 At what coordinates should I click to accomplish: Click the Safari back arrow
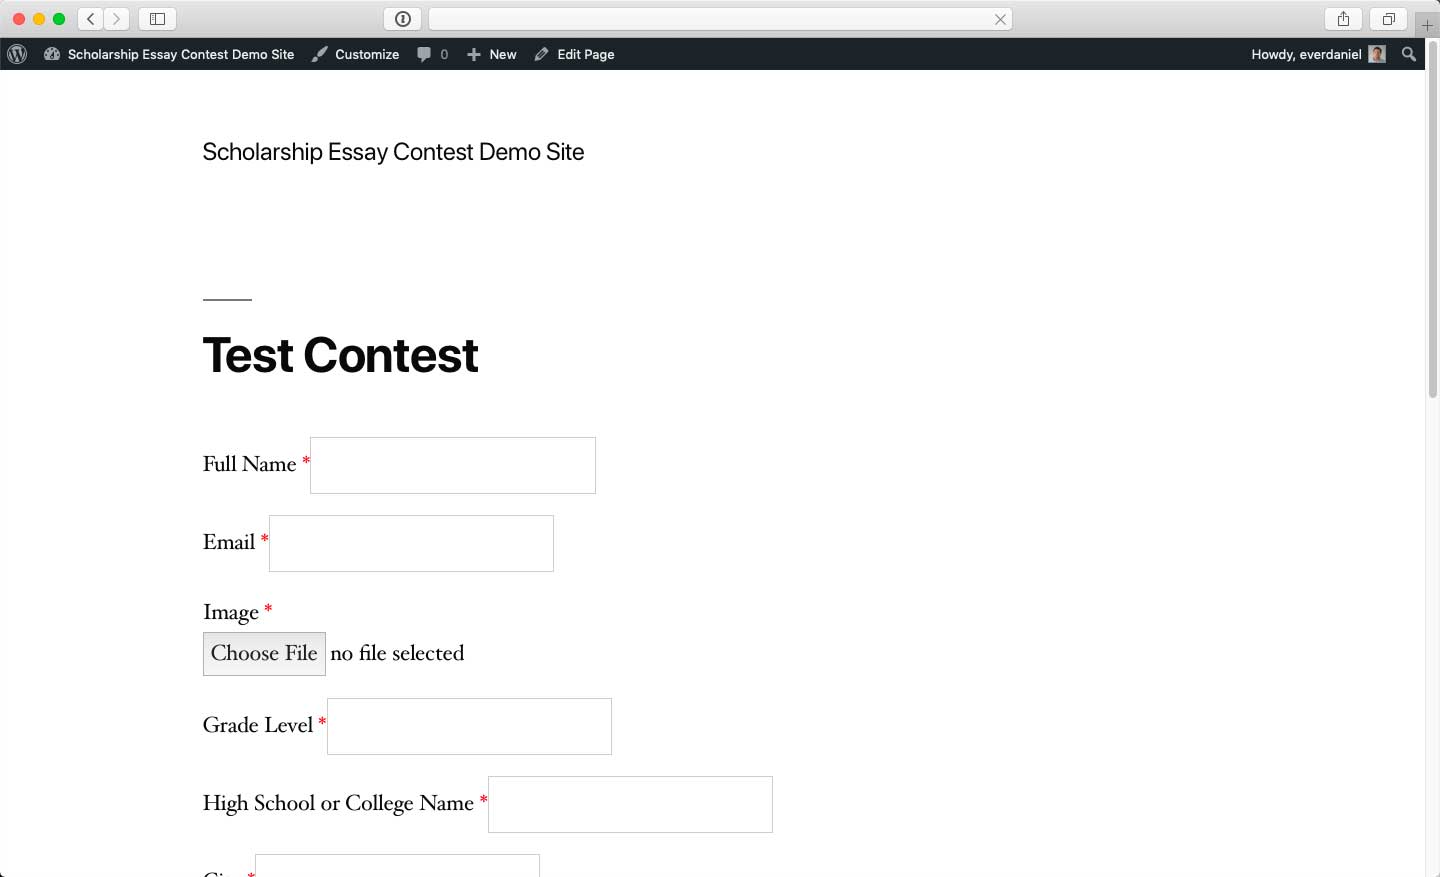pyautogui.click(x=91, y=19)
